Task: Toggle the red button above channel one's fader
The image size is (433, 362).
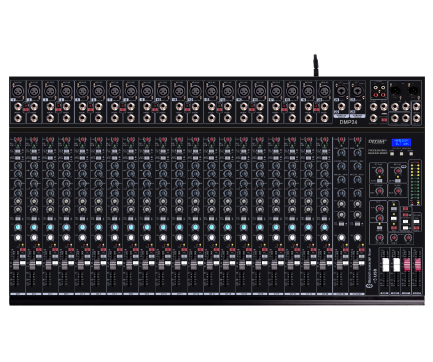Action: click(23, 250)
